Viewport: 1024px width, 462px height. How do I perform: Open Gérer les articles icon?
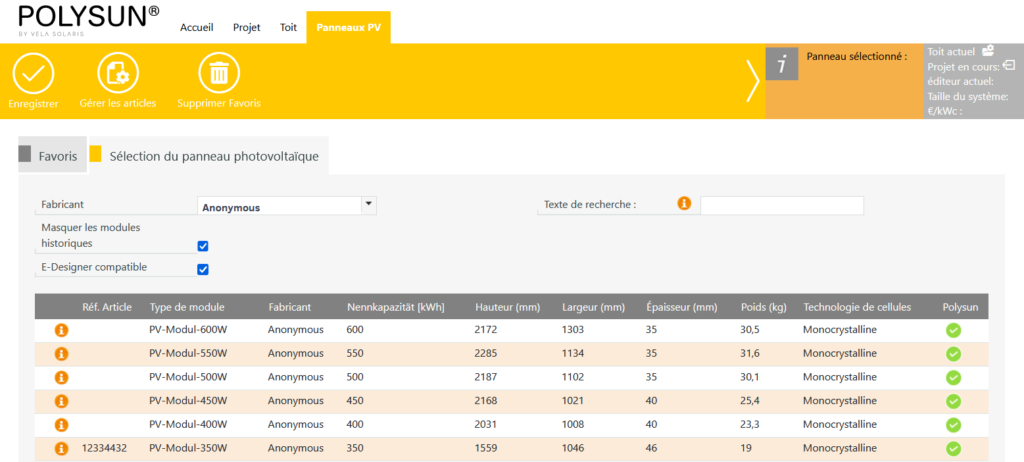click(118, 74)
